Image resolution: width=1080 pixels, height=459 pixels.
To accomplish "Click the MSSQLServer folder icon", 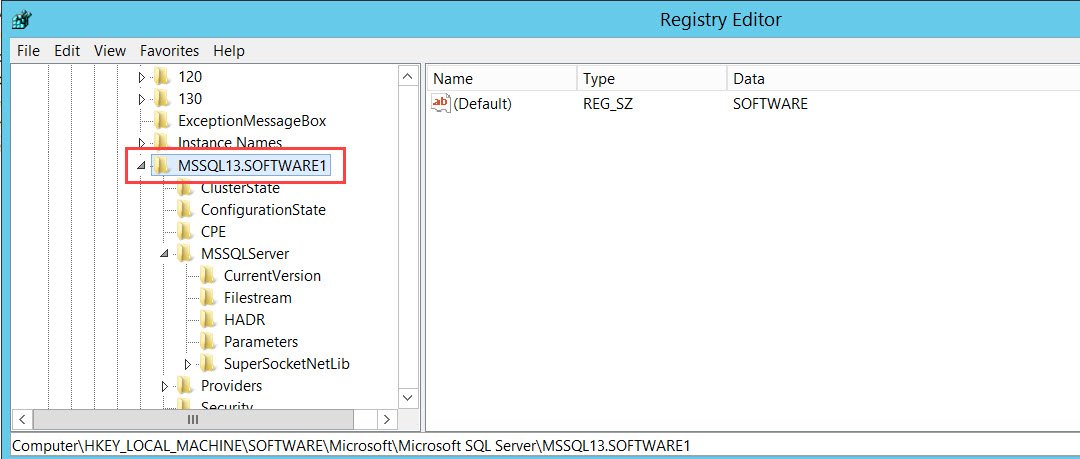I will click(185, 253).
